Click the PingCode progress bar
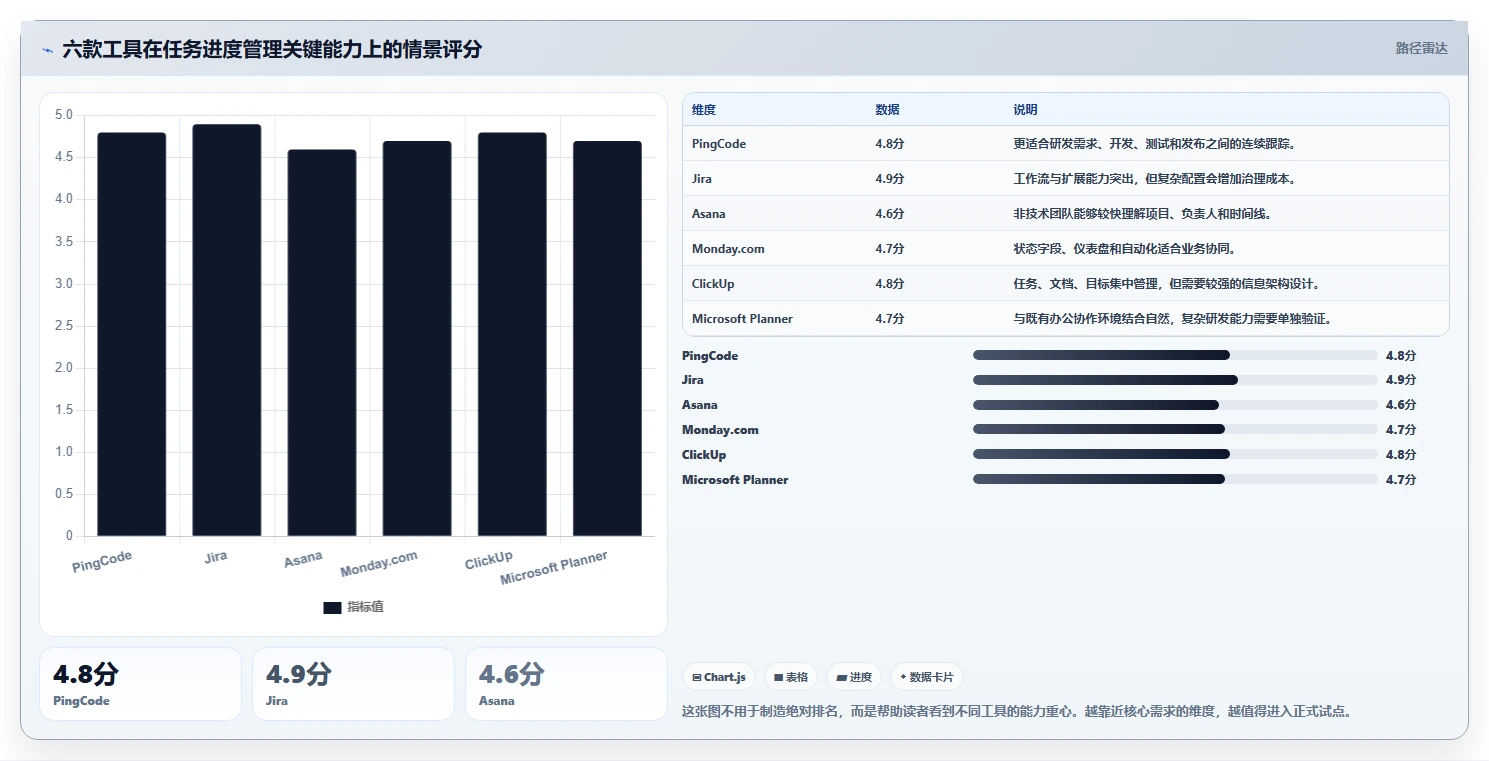1489x761 pixels. [1175, 355]
